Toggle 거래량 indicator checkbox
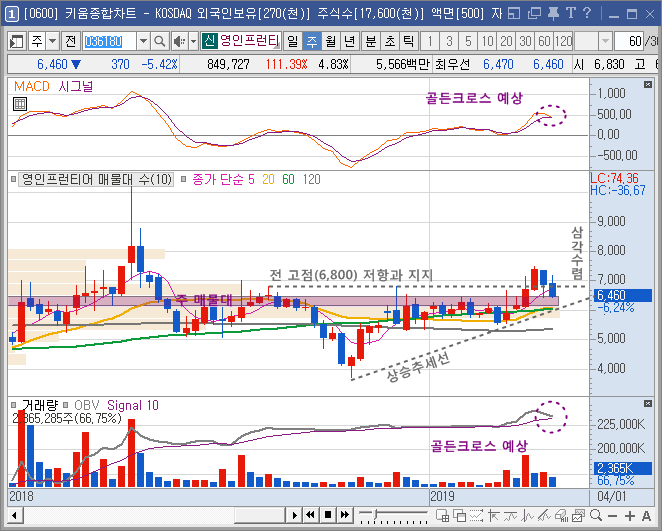The width and height of the screenshot is (662, 531). click(14, 405)
